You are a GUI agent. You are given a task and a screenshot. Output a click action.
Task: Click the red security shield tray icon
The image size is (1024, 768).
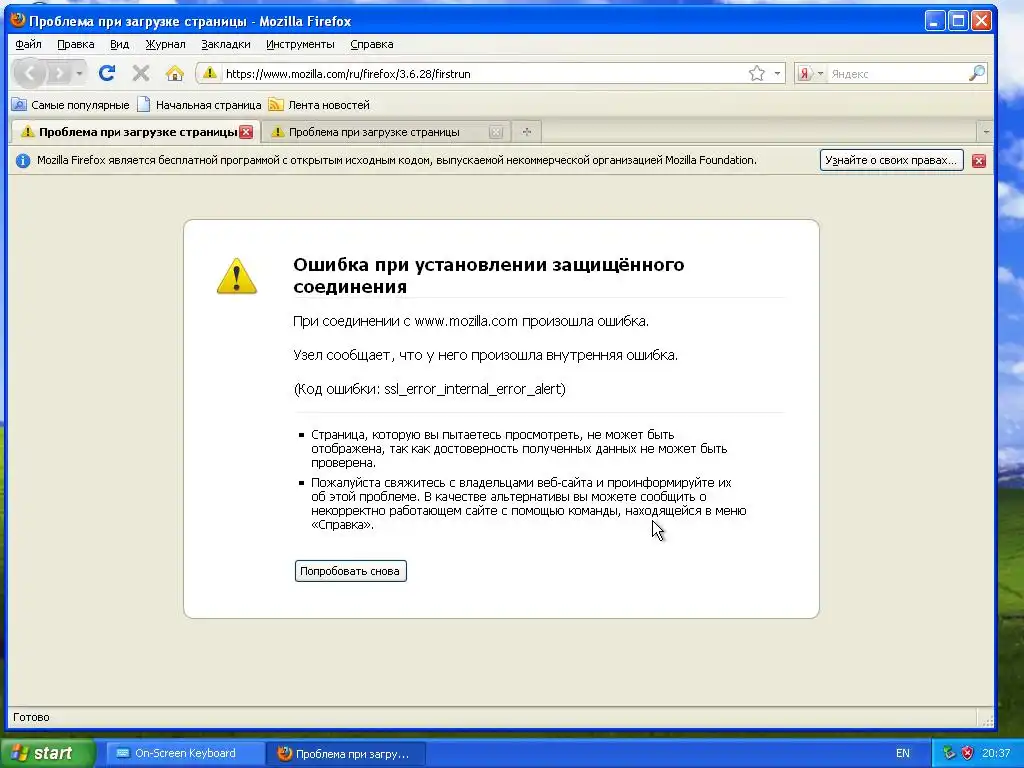pyautogui.click(x=967, y=753)
